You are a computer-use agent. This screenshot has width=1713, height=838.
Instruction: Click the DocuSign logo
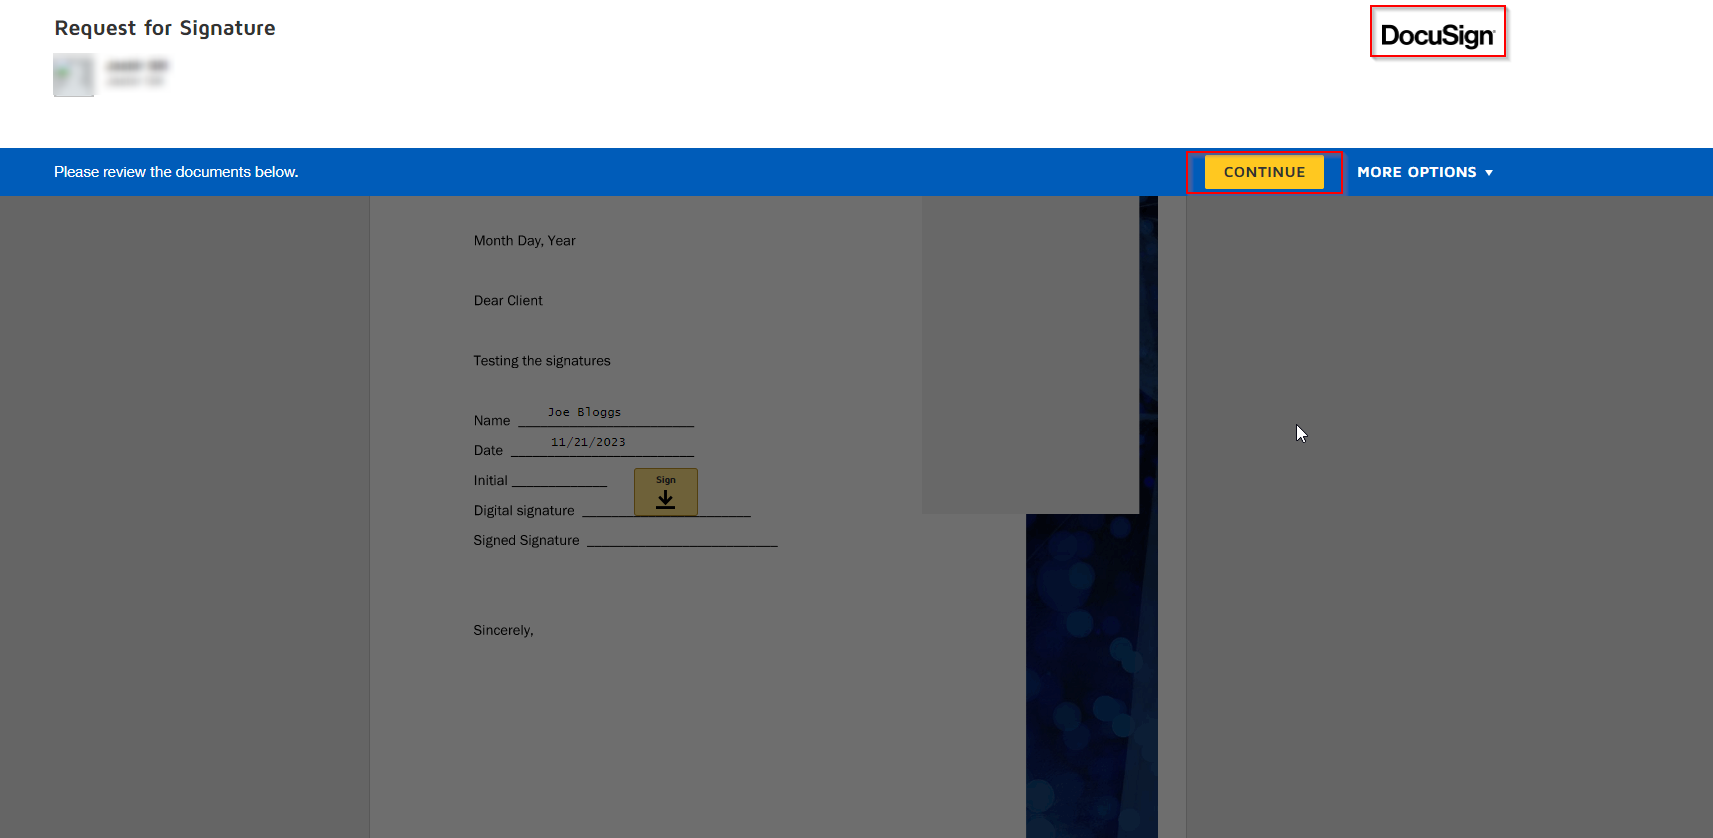tap(1437, 34)
